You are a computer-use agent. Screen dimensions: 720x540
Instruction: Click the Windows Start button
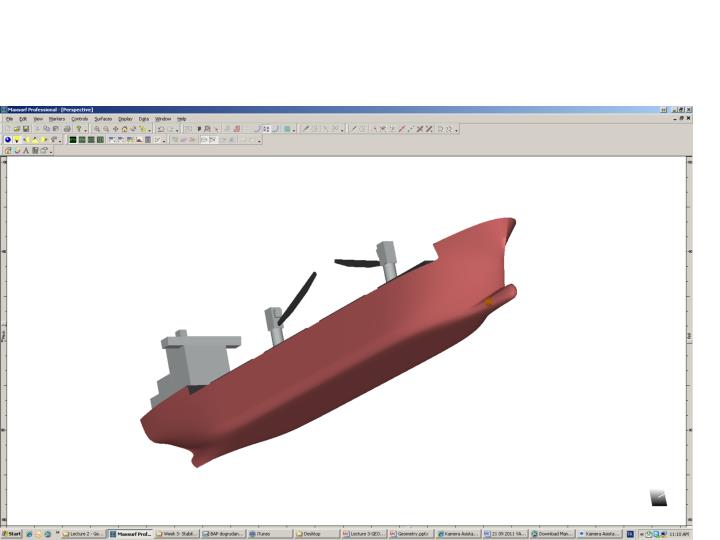(12, 534)
